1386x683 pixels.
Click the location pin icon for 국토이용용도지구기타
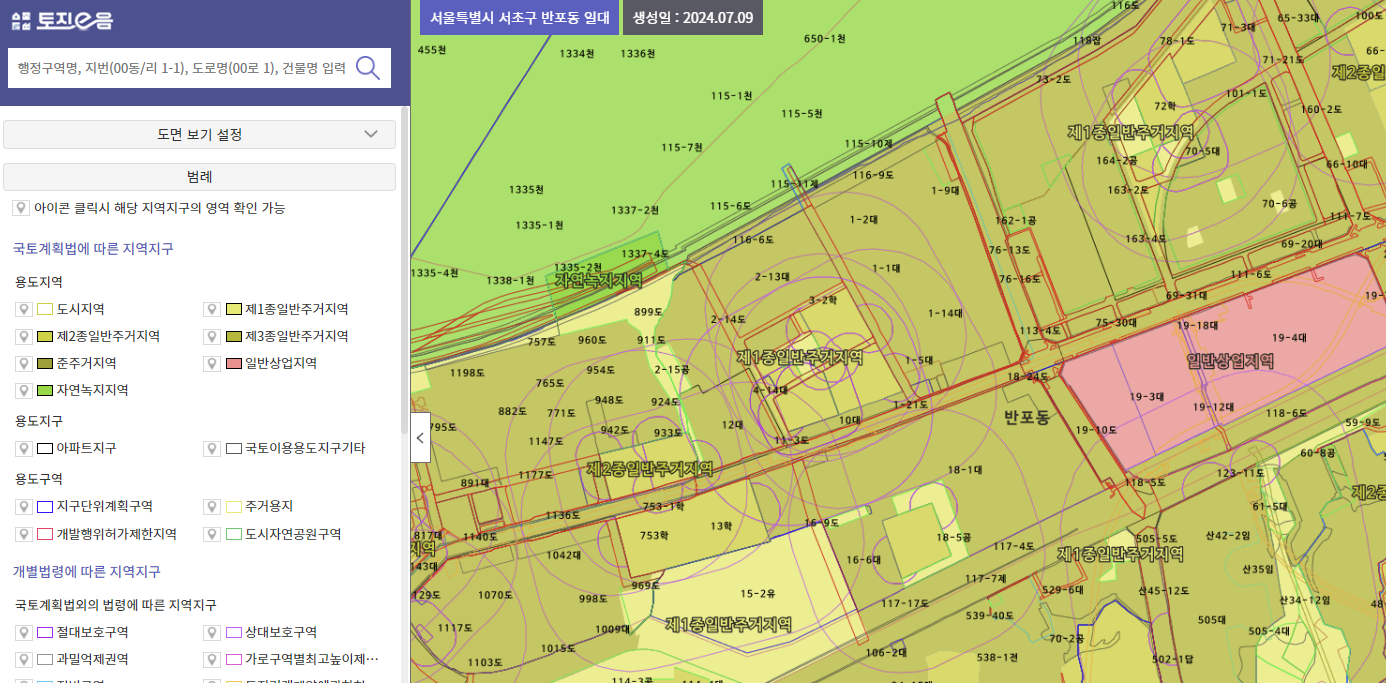point(211,448)
